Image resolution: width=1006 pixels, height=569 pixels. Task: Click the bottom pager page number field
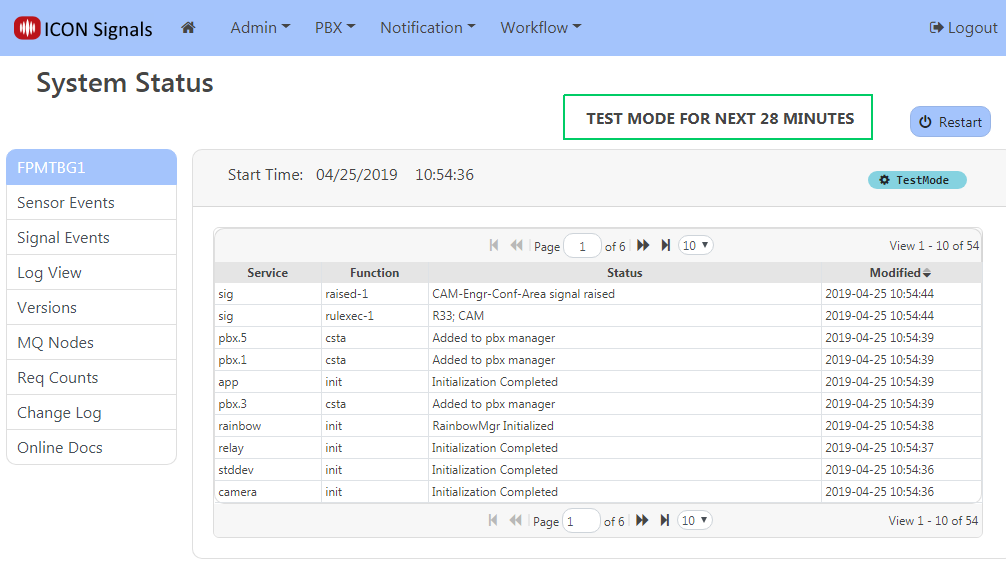click(x=581, y=522)
